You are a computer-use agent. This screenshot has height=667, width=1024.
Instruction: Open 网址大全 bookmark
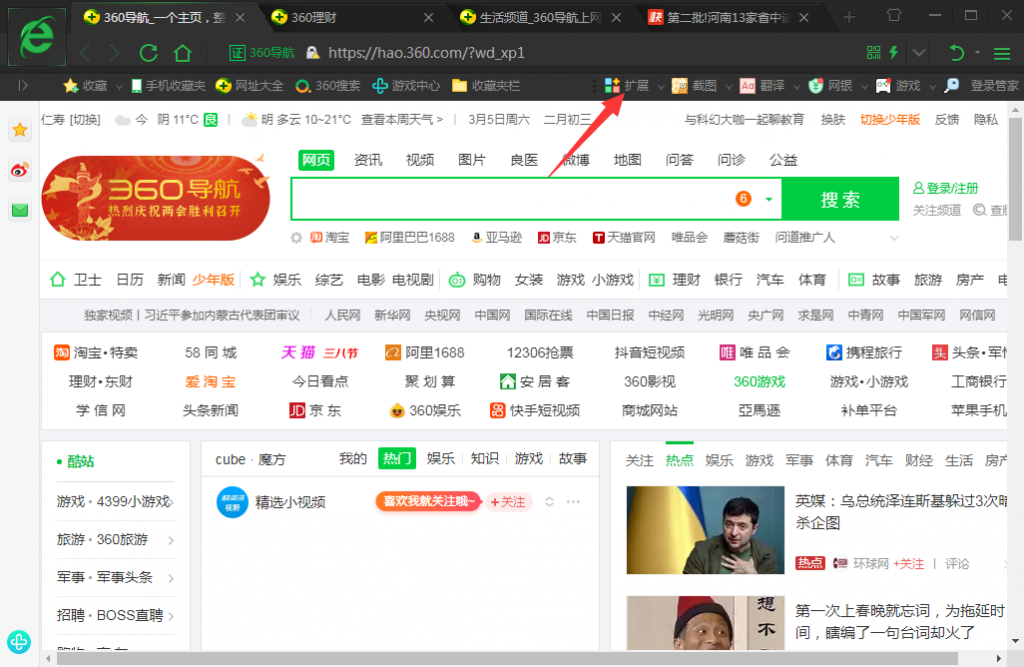[249, 86]
